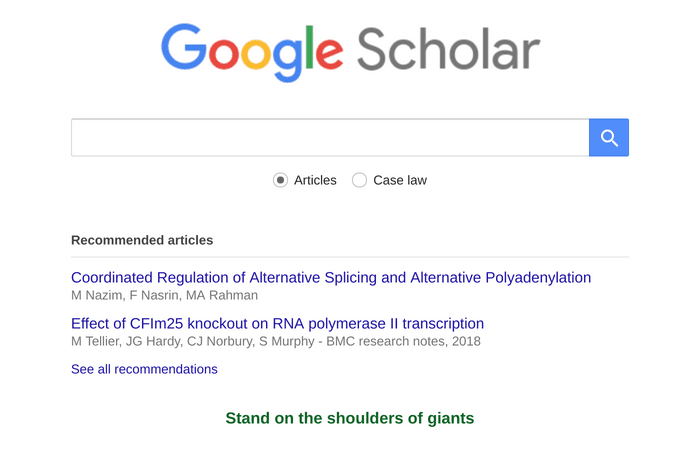Click the Recommended articles heading

pos(142,240)
